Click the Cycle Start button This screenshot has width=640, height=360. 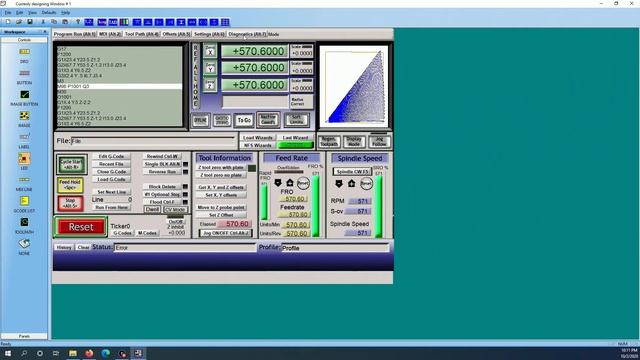pyautogui.click(x=71, y=164)
